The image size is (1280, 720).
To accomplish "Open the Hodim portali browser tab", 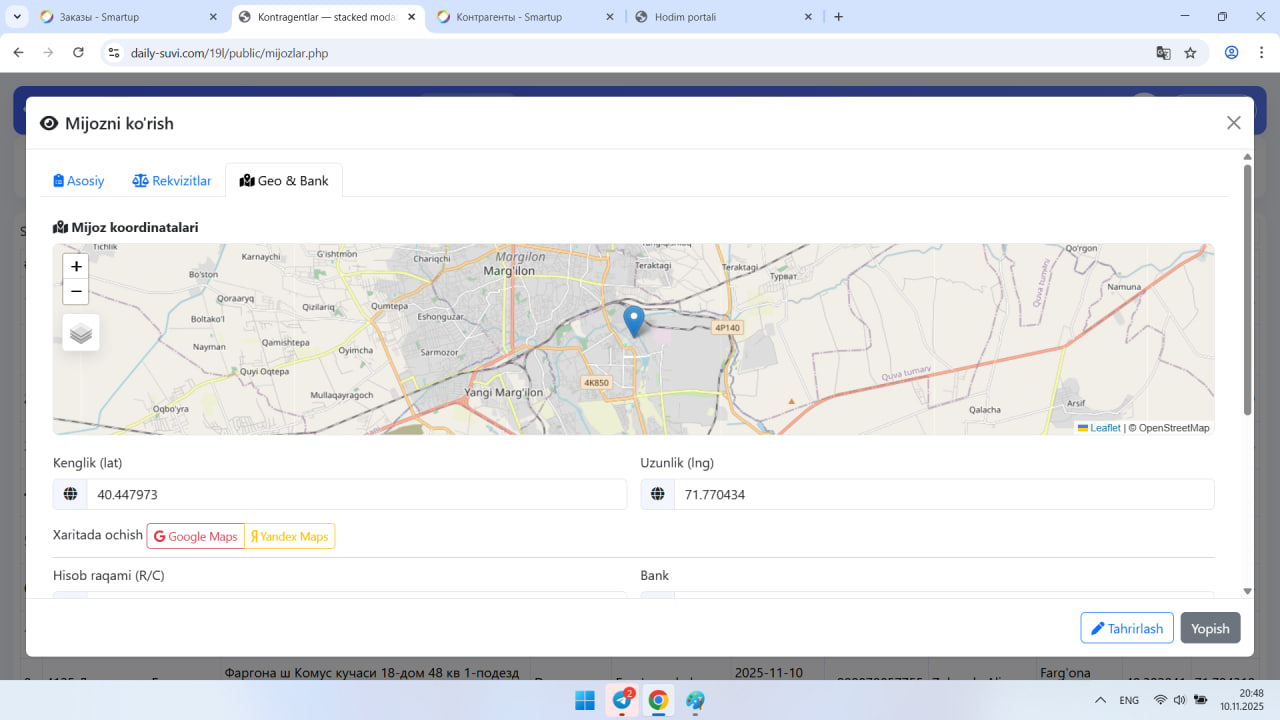I will (720, 17).
